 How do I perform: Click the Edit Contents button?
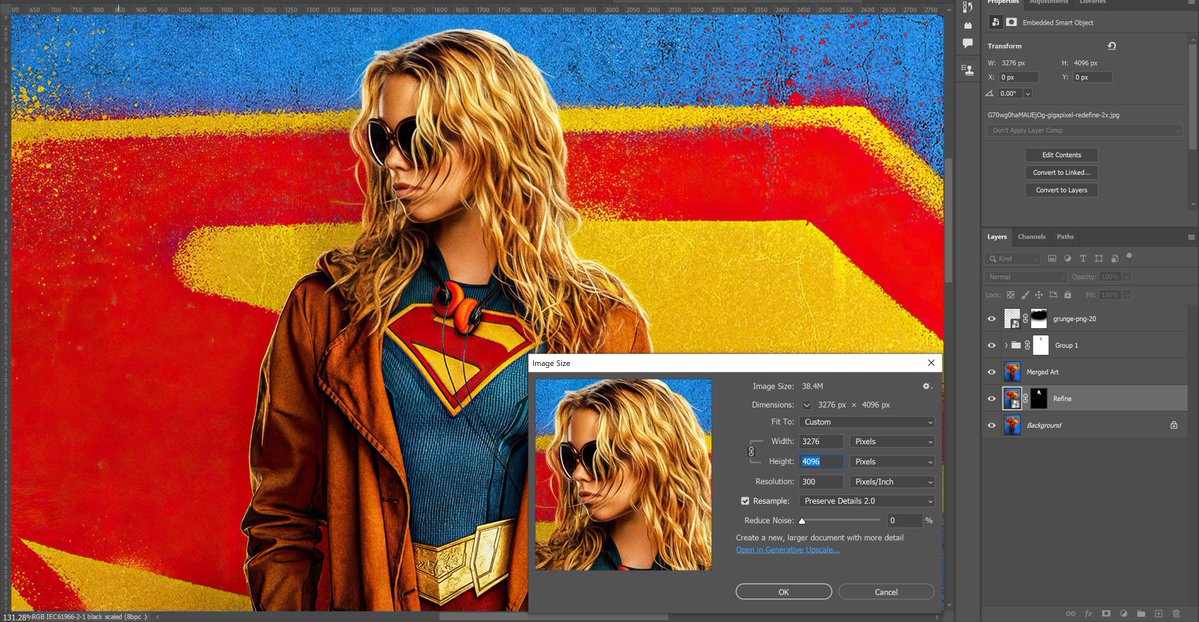point(1061,155)
